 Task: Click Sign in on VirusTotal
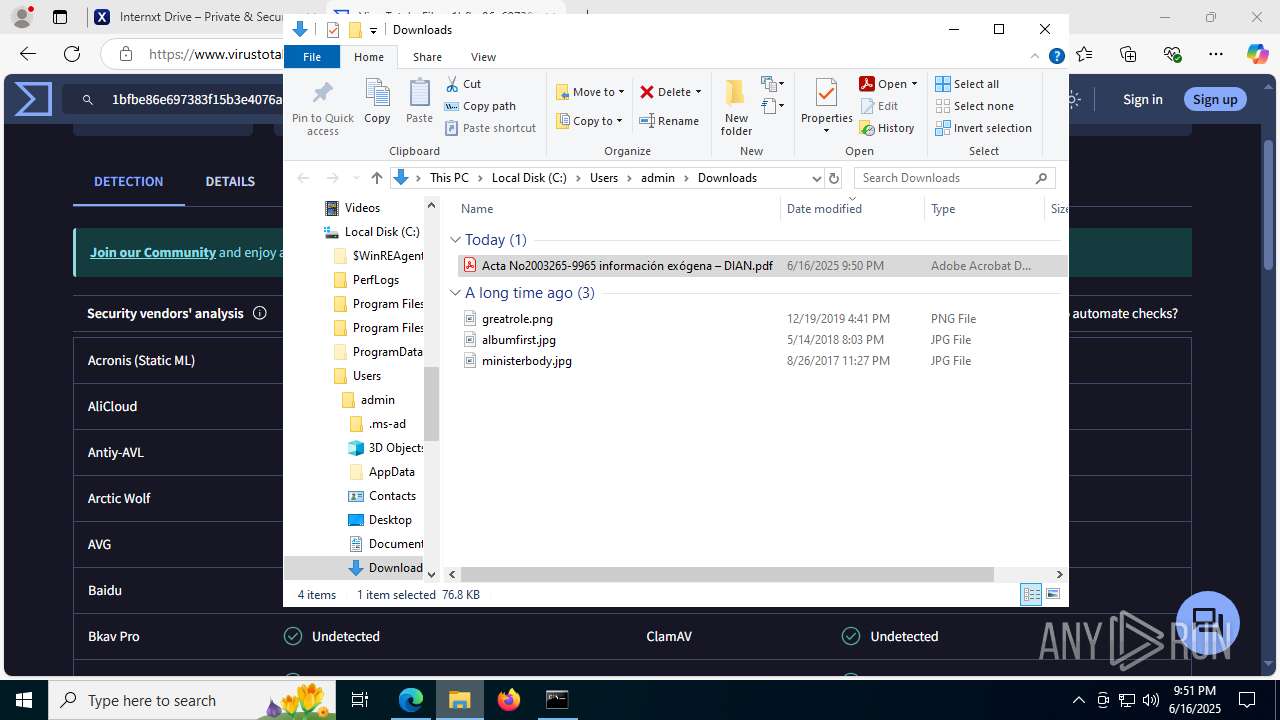click(x=1142, y=99)
